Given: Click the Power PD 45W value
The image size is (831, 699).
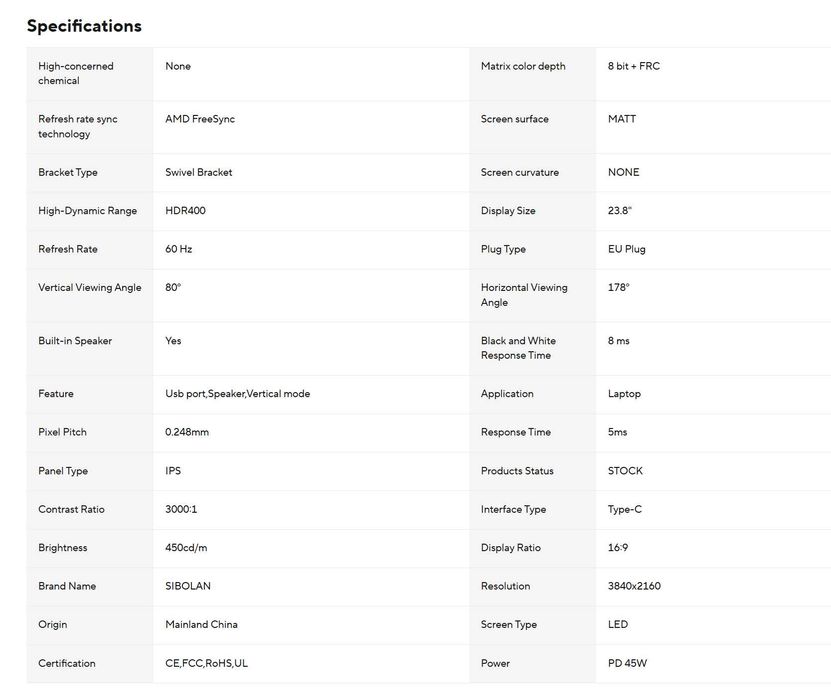Looking at the screenshot, I should pos(627,663).
